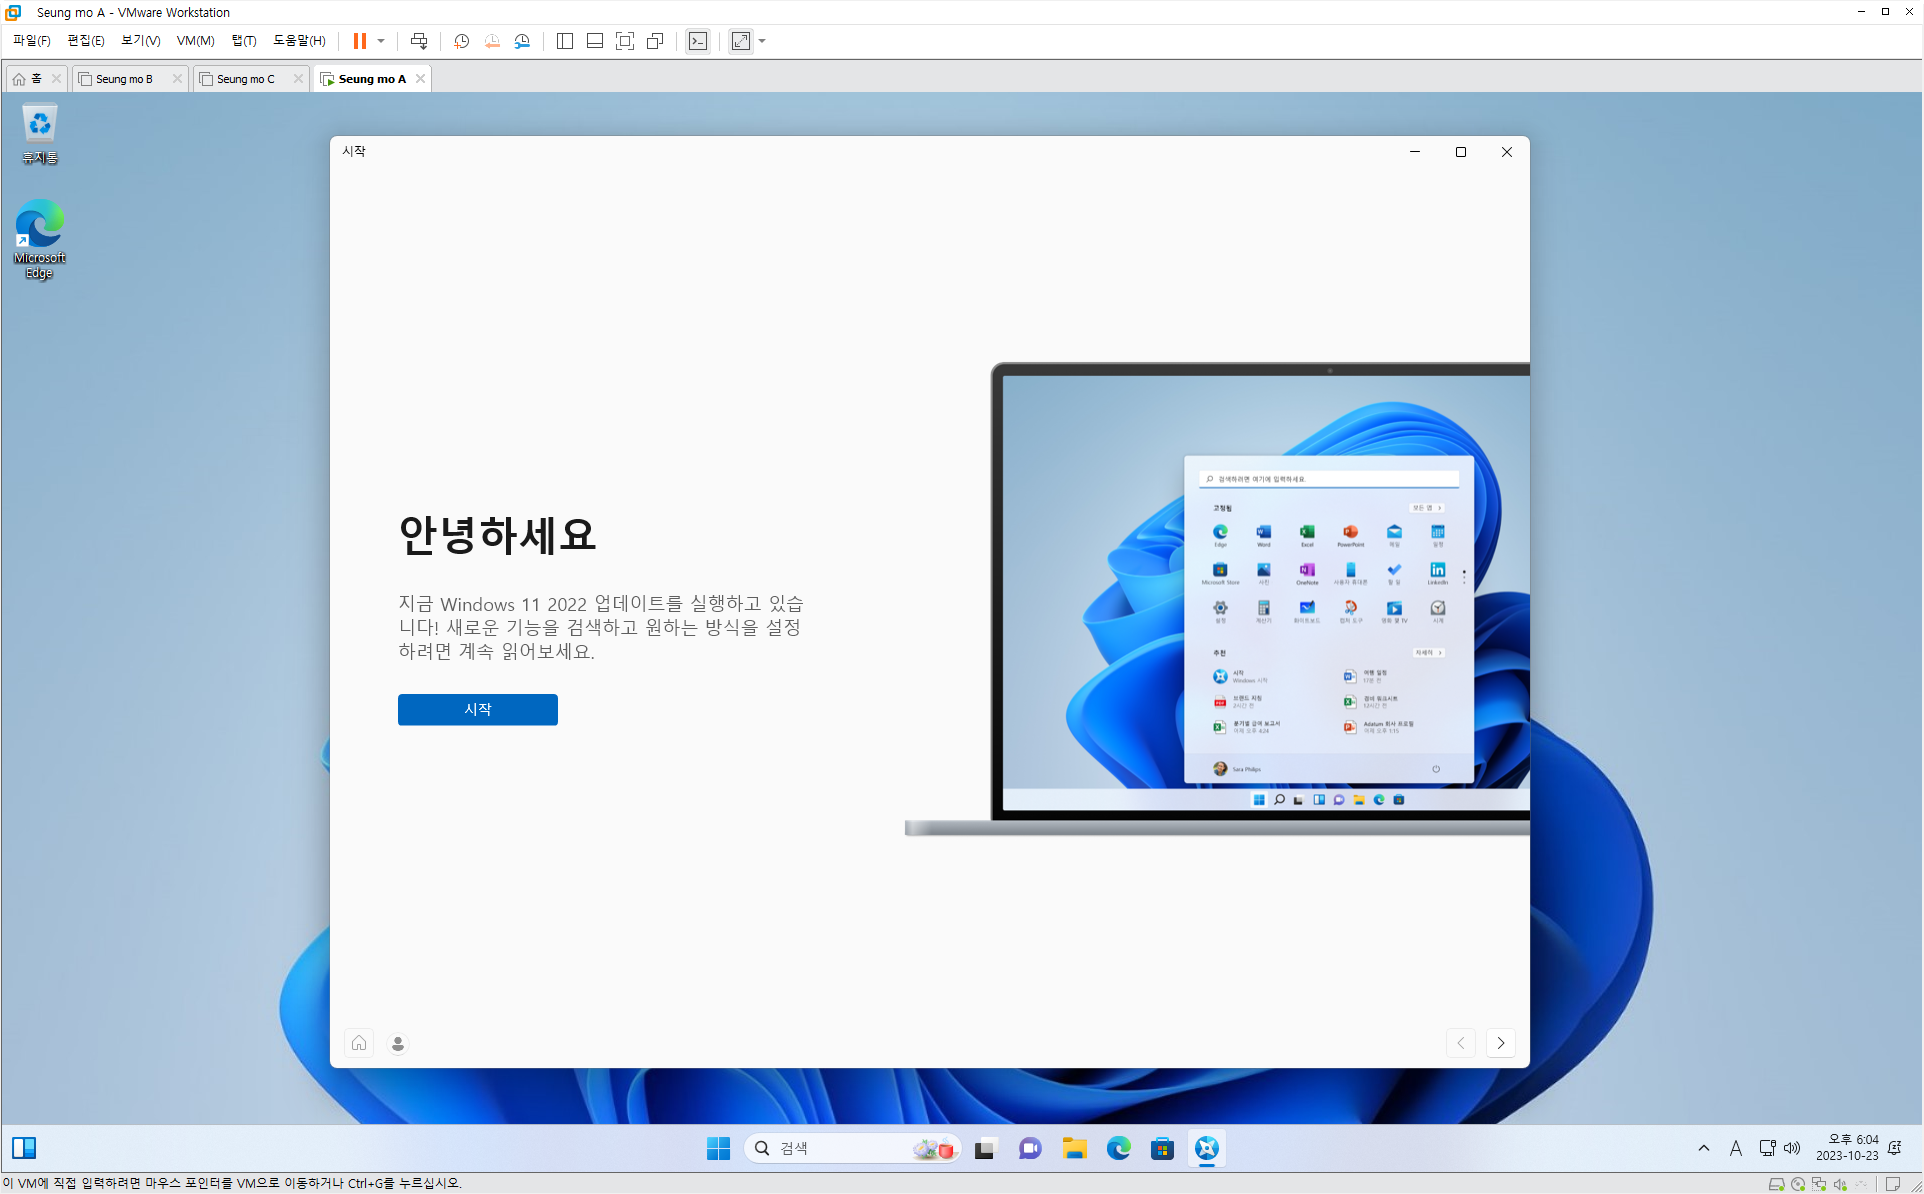Click Send Ctrl+Alt+Del toolbar icon
This screenshot has height=1194, width=1924.
[419, 41]
